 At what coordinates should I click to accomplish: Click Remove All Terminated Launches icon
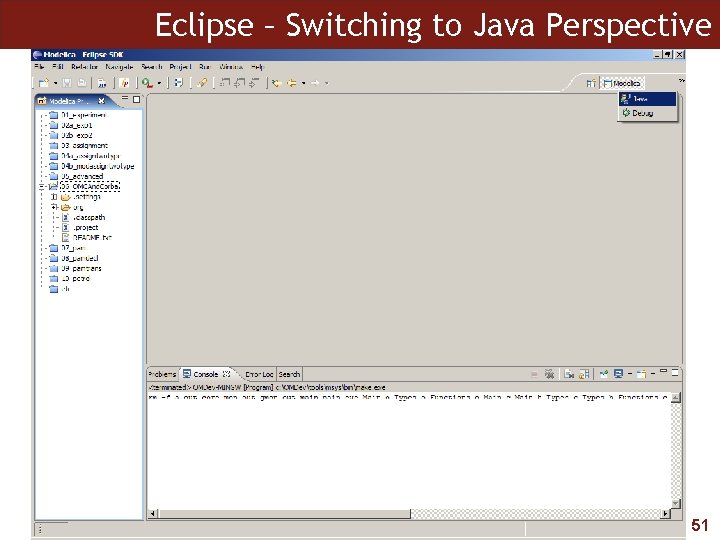pyautogui.click(x=549, y=374)
